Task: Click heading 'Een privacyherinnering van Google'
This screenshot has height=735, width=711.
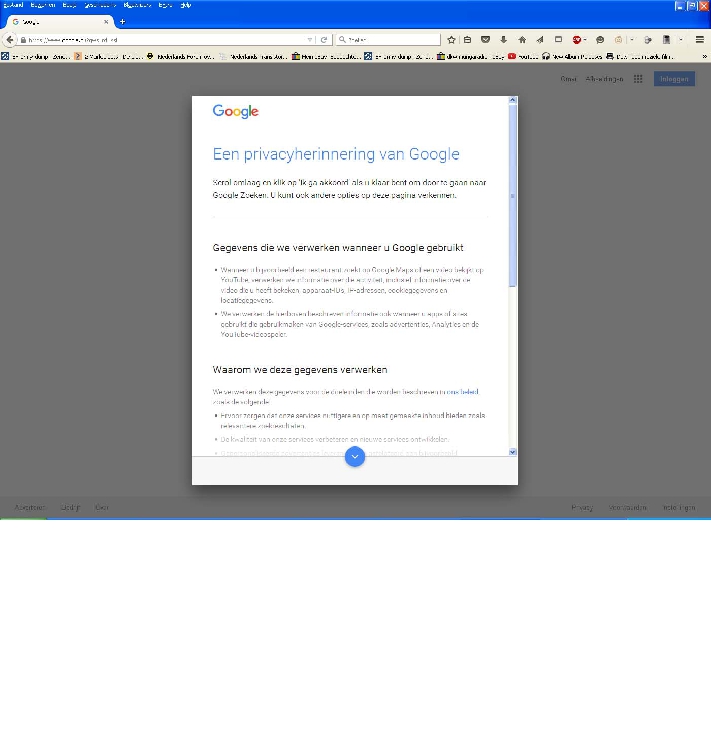Action: (x=336, y=154)
